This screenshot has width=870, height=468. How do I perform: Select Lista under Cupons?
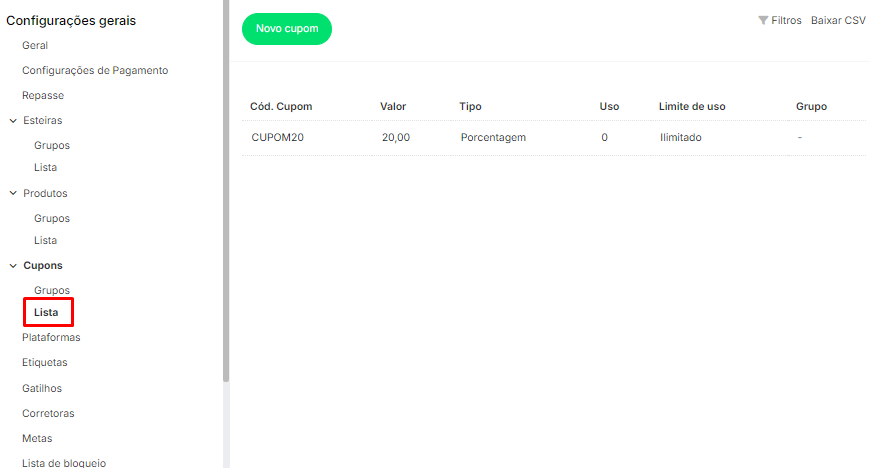click(x=46, y=313)
